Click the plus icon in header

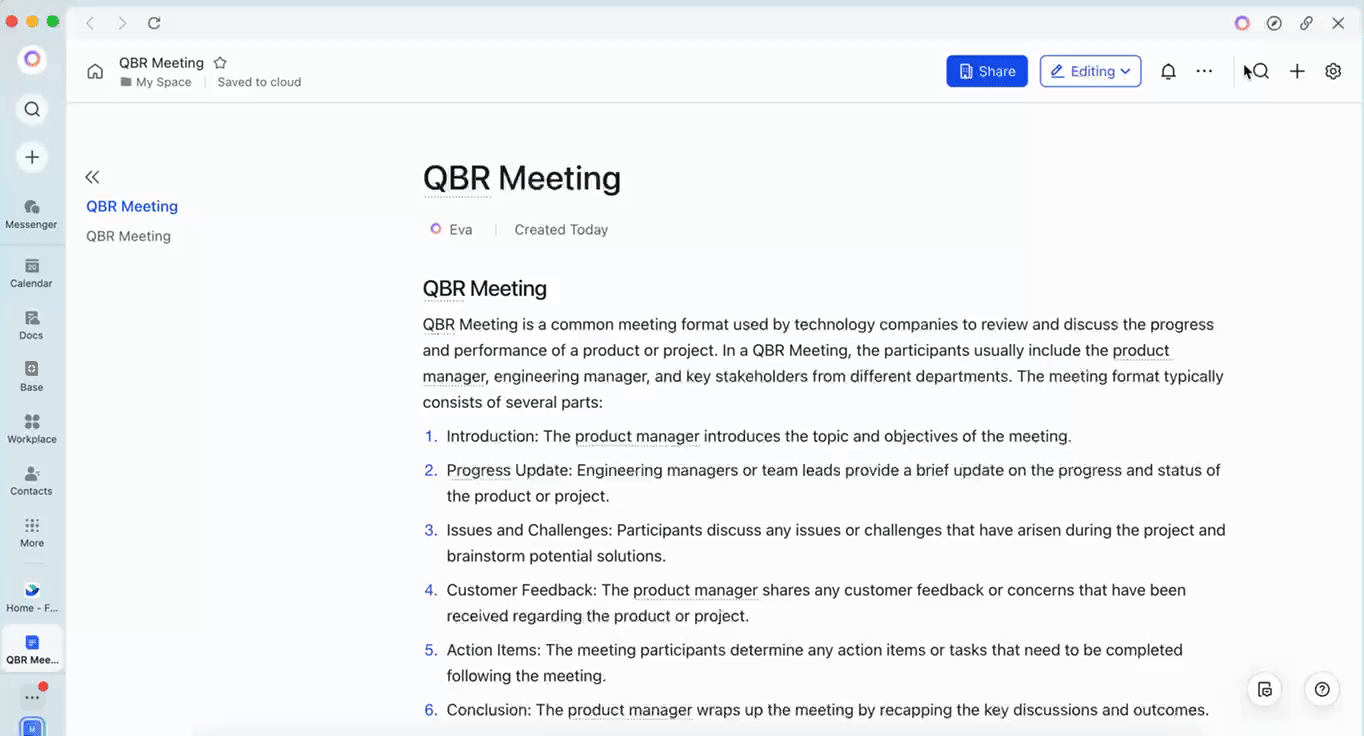(x=1297, y=71)
